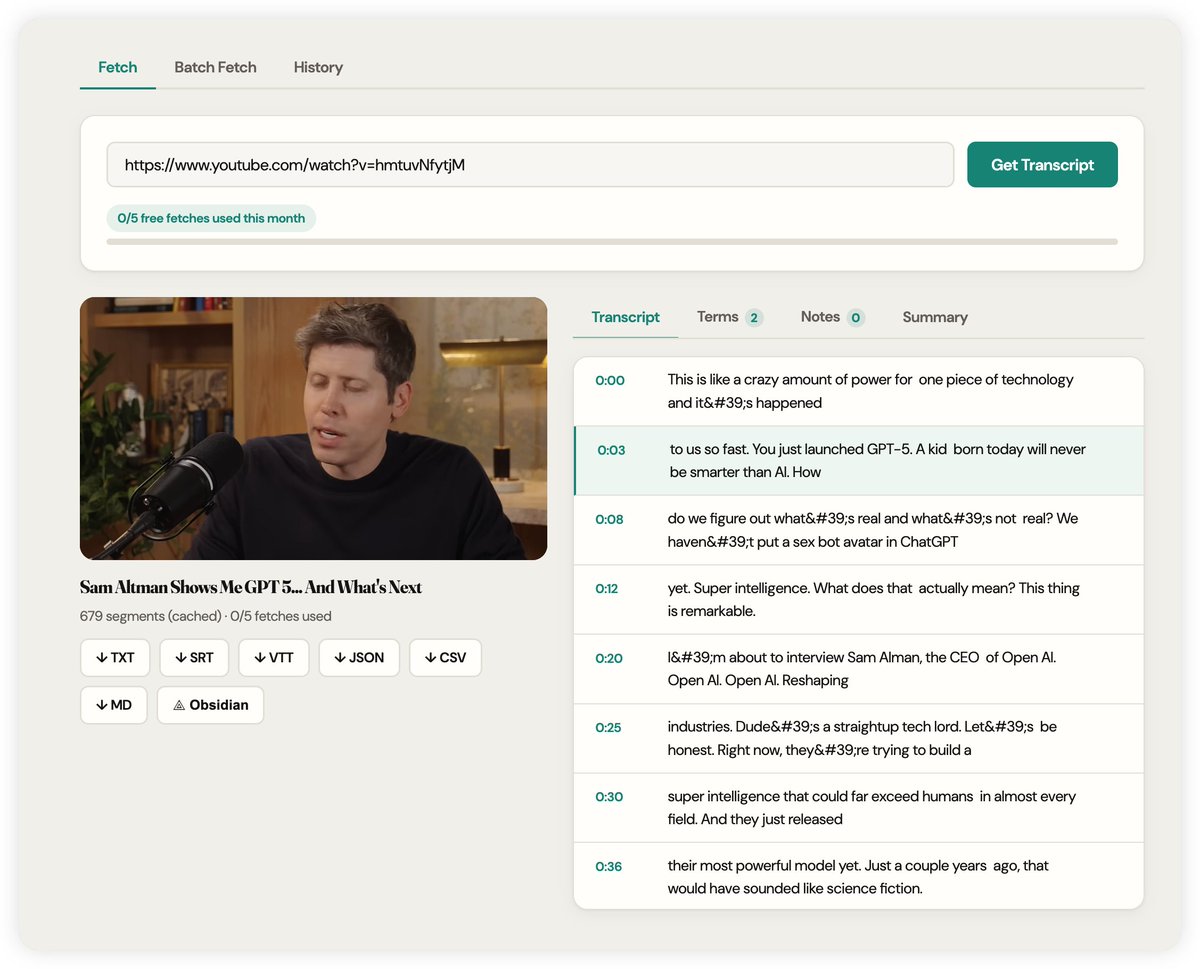Viewport: 1200px width, 969px height.
Task: Jump to the 0:12 timestamp
Action: pyautogui.click(x=607, y=588)
